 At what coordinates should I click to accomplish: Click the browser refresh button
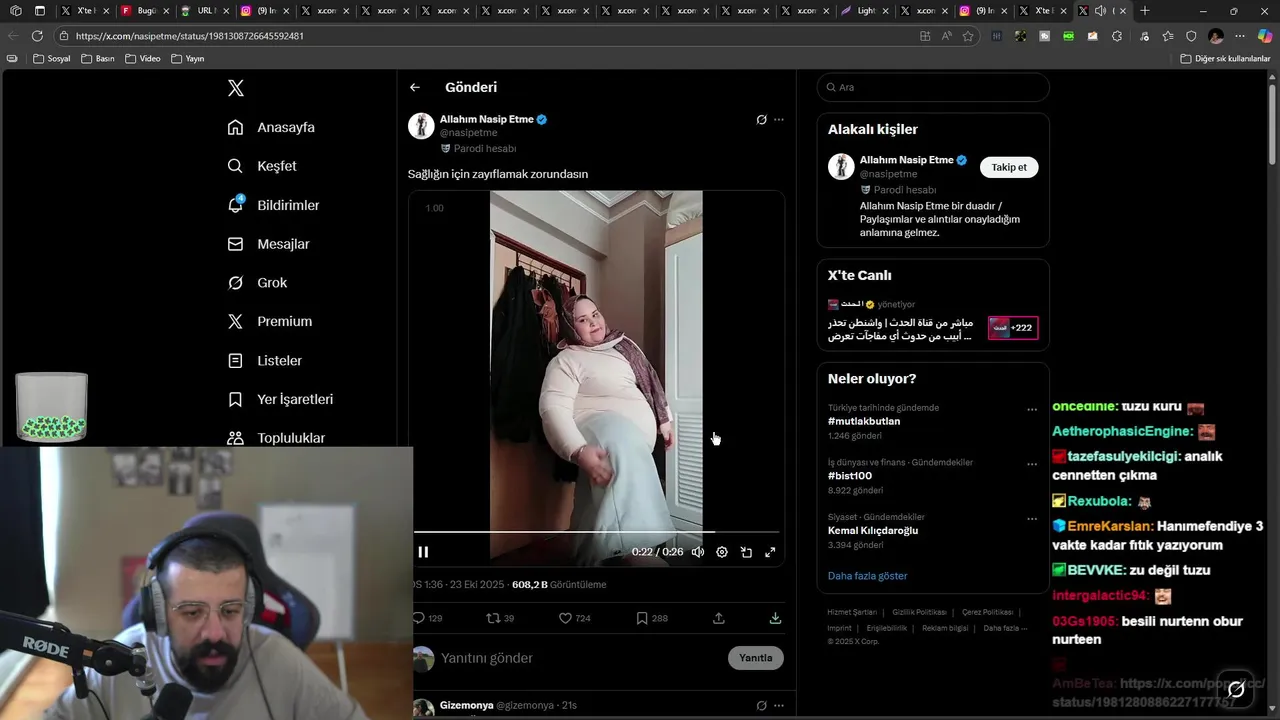click(37, 36)
